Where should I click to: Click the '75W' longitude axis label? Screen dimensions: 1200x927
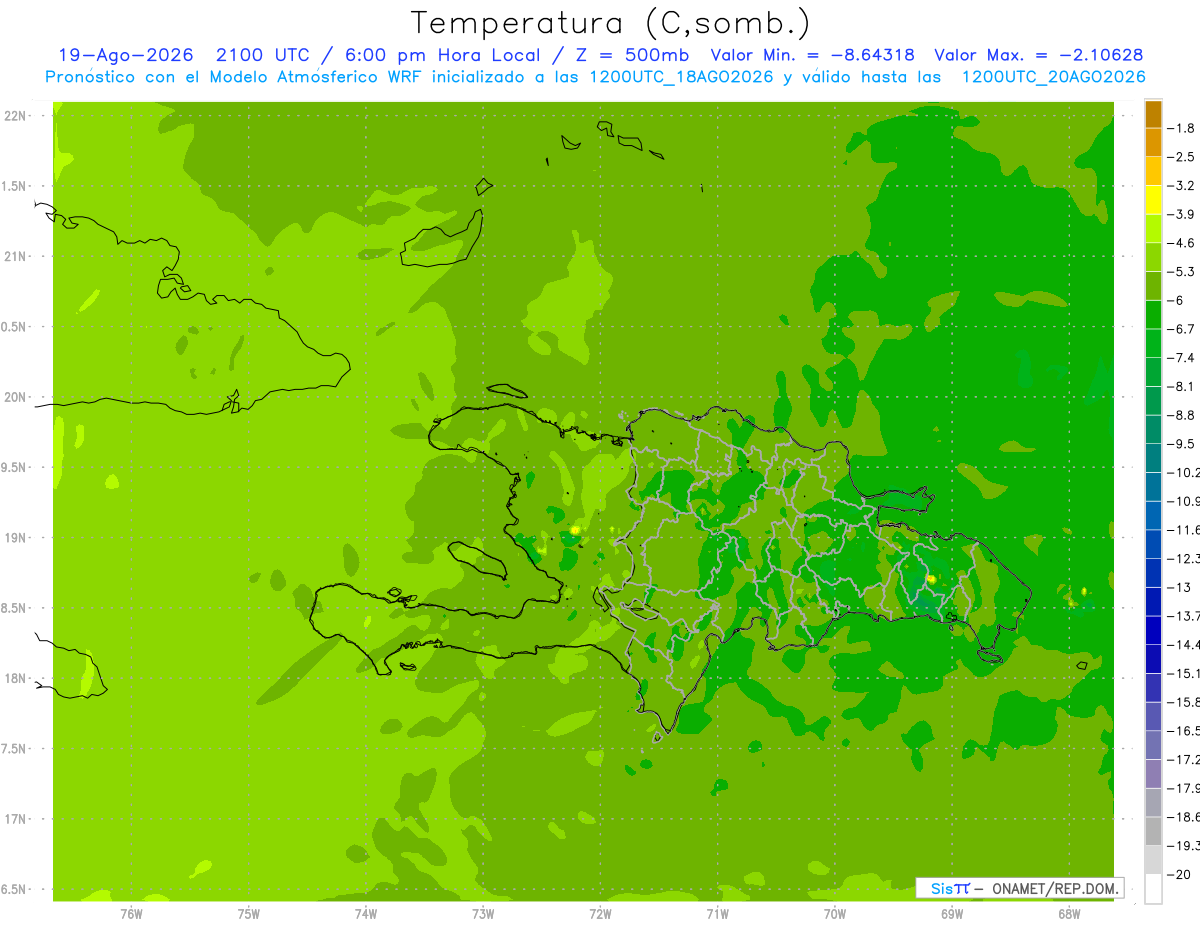(249, 914)
